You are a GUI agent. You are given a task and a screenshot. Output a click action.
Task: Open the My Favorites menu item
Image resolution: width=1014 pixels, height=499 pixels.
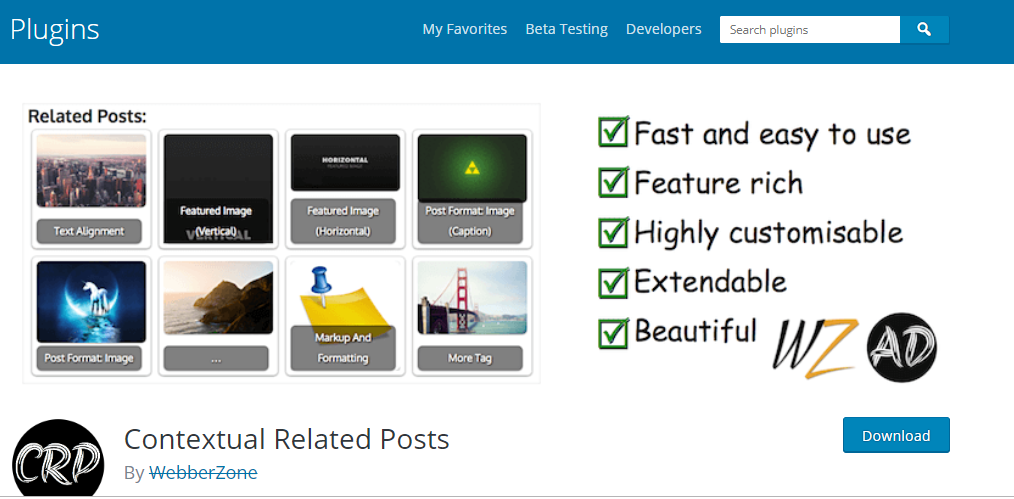pyautogui.click(x=464, y=29)
